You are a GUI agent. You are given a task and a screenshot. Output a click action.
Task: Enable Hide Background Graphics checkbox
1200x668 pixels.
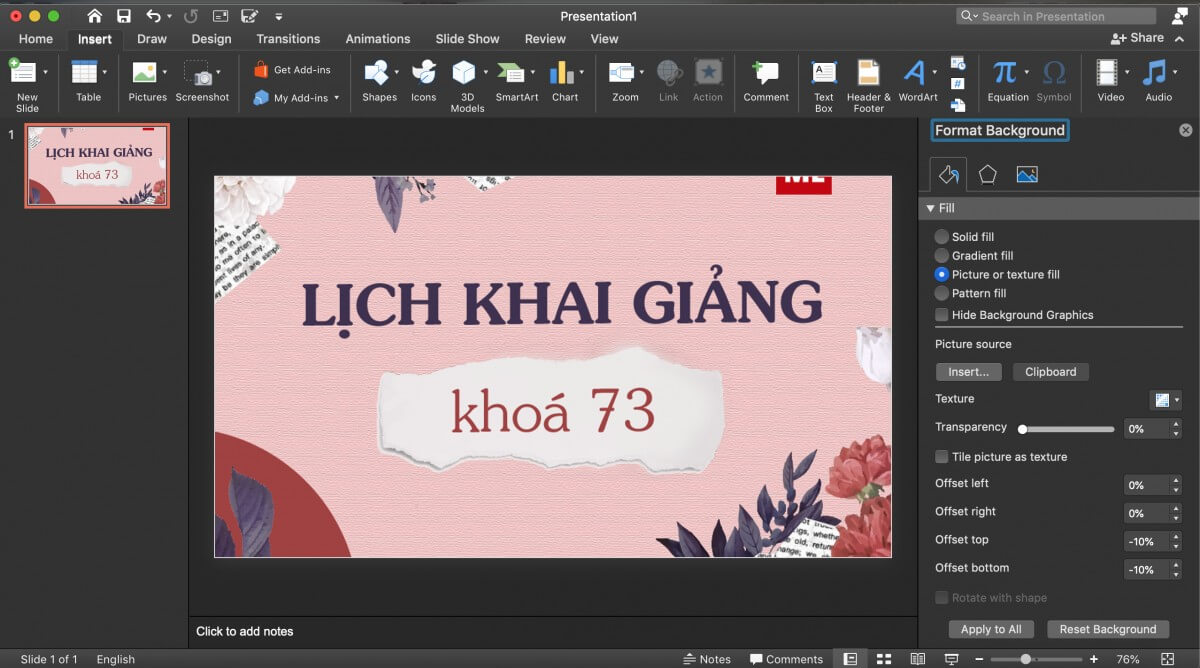(942, 315)
